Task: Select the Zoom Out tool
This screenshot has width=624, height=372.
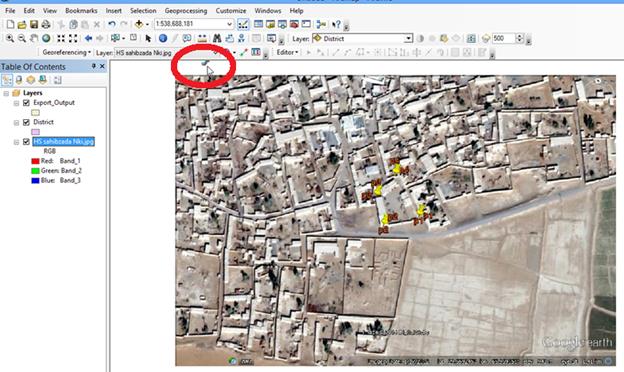Action: pyautogui.click(x=22, y=39)
